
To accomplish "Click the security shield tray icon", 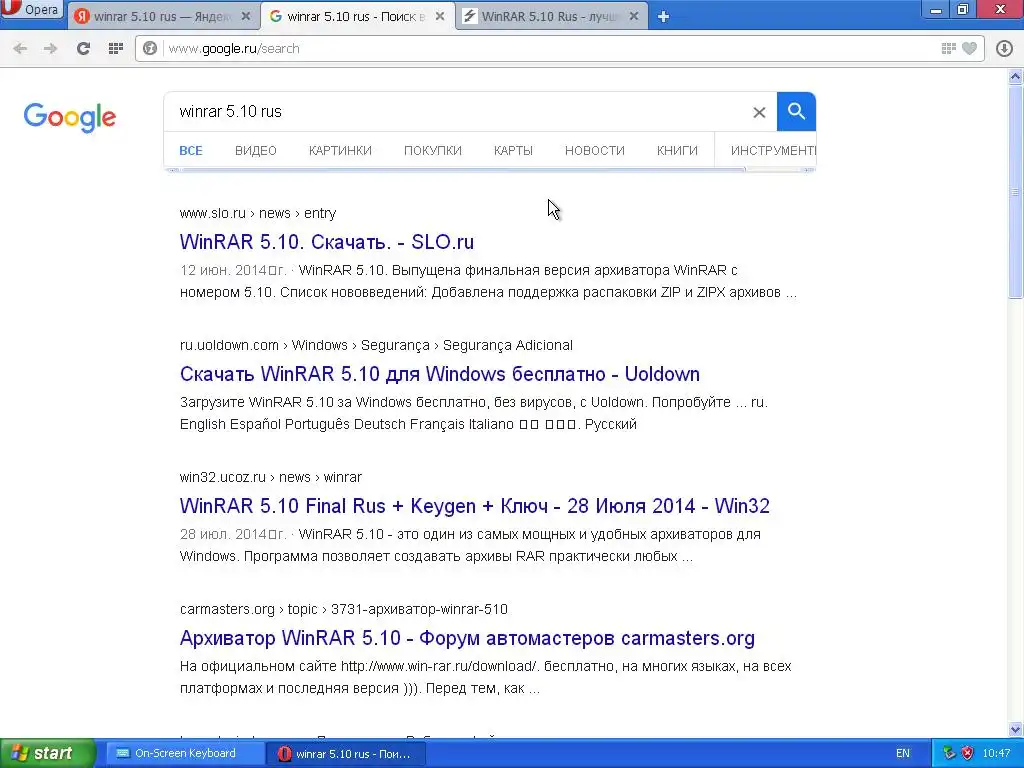I will click(x=967, y=753).
